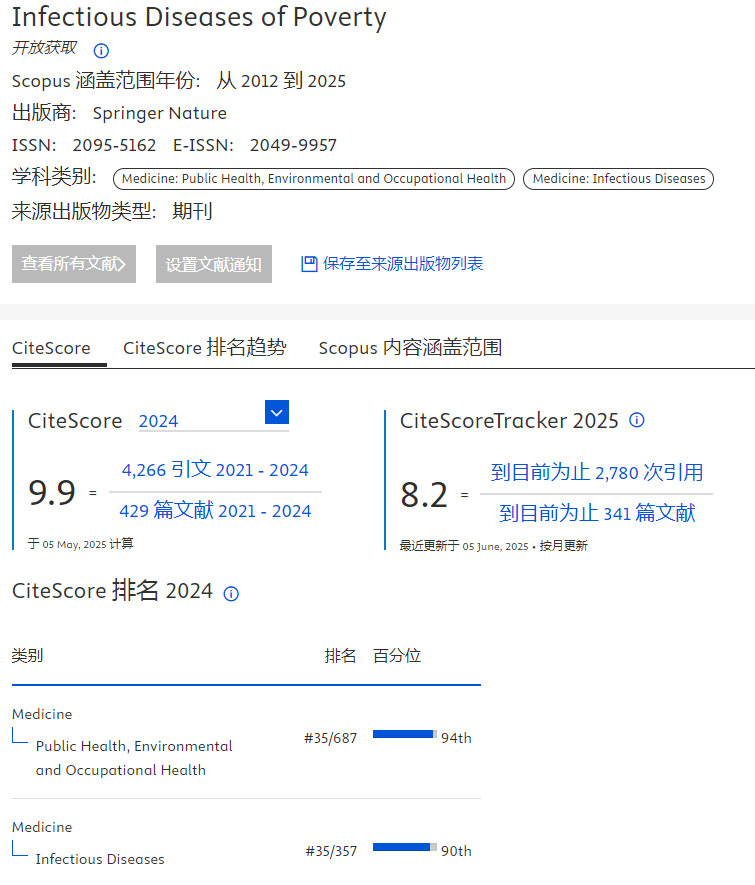755x885 pixels.
Task: Switch to the CiteScore 排名趋势 tab
Action: [x=204, y=348]
